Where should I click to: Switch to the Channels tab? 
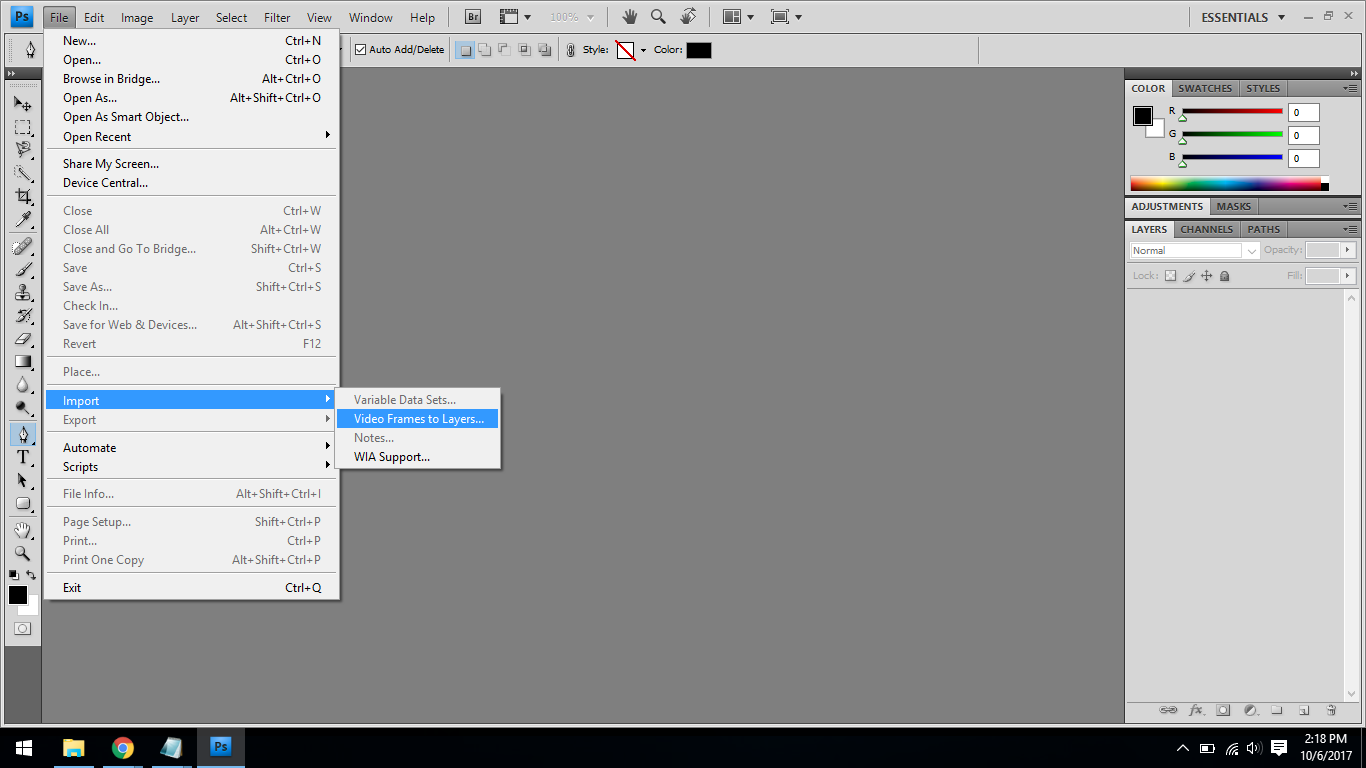(1207, 229)
